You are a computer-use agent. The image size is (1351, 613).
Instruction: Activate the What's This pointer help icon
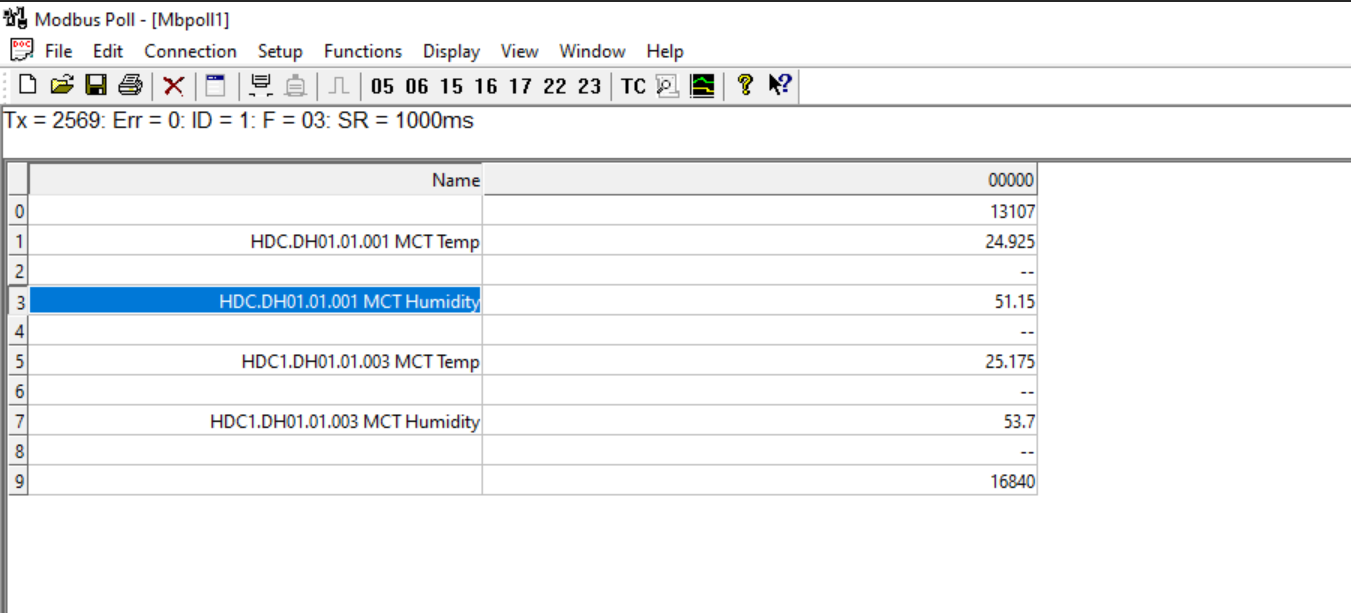(780, 86)
